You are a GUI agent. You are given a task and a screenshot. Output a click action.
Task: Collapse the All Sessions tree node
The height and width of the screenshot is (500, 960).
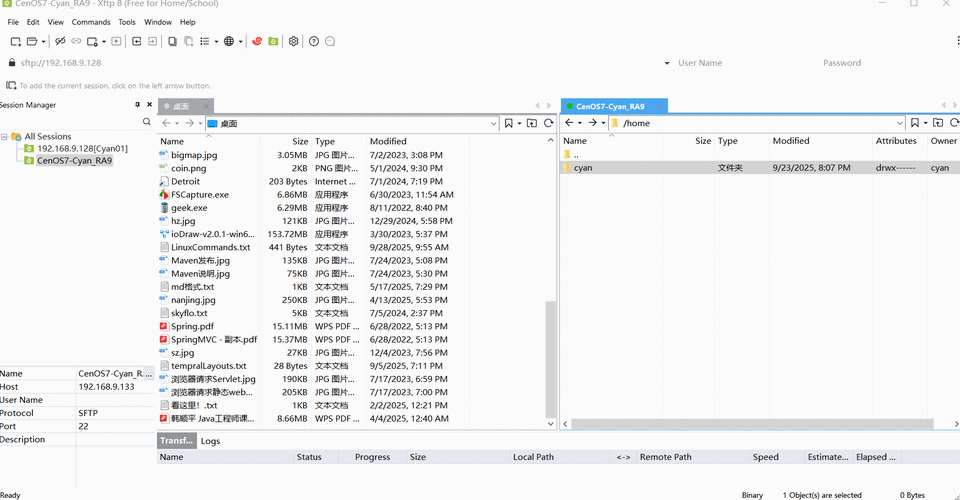point(5,136)
